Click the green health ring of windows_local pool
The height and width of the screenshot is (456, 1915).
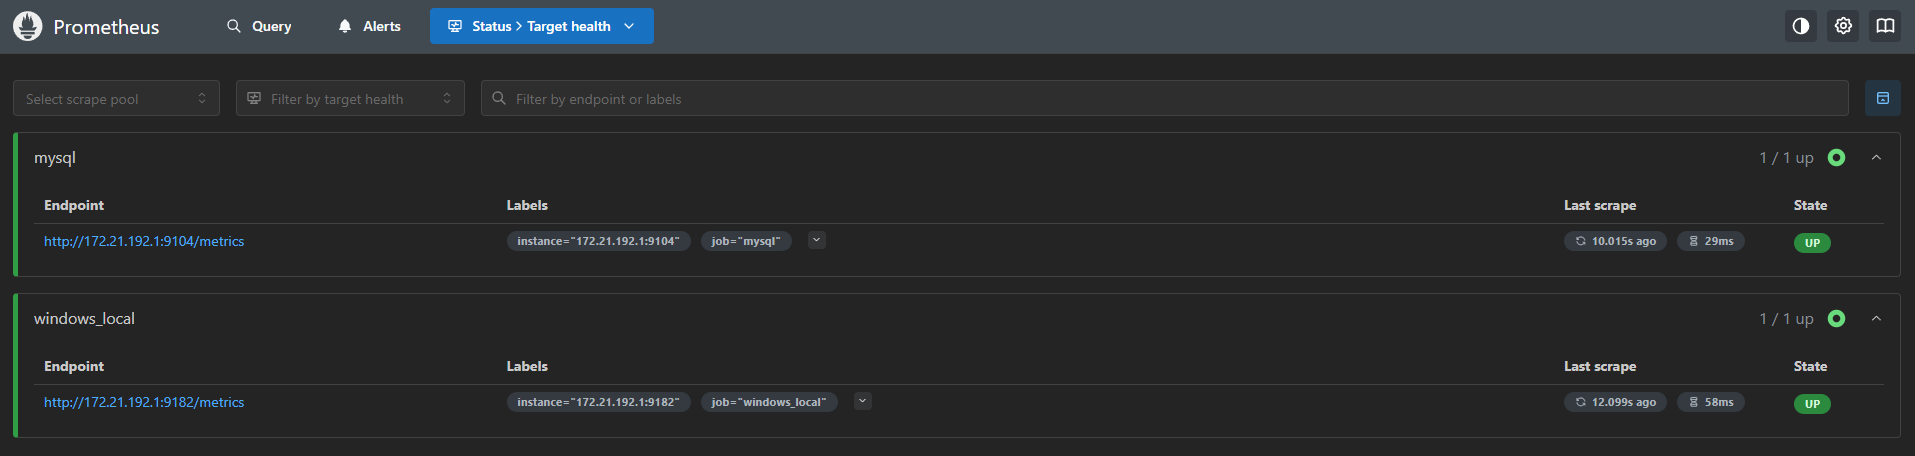1836,319
